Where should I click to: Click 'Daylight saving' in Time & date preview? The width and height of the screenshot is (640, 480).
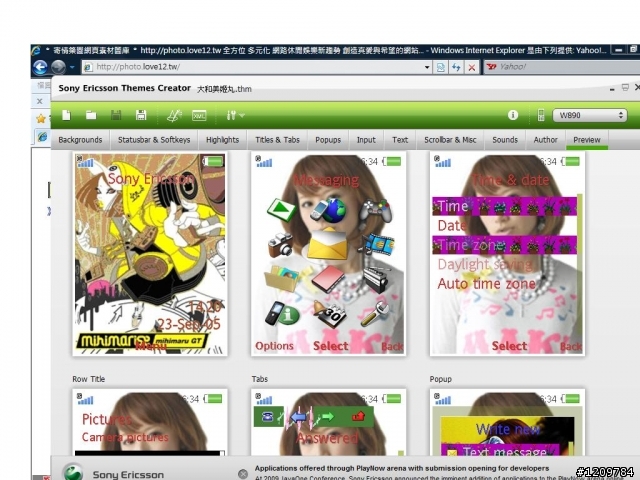(x=485, y=264)
